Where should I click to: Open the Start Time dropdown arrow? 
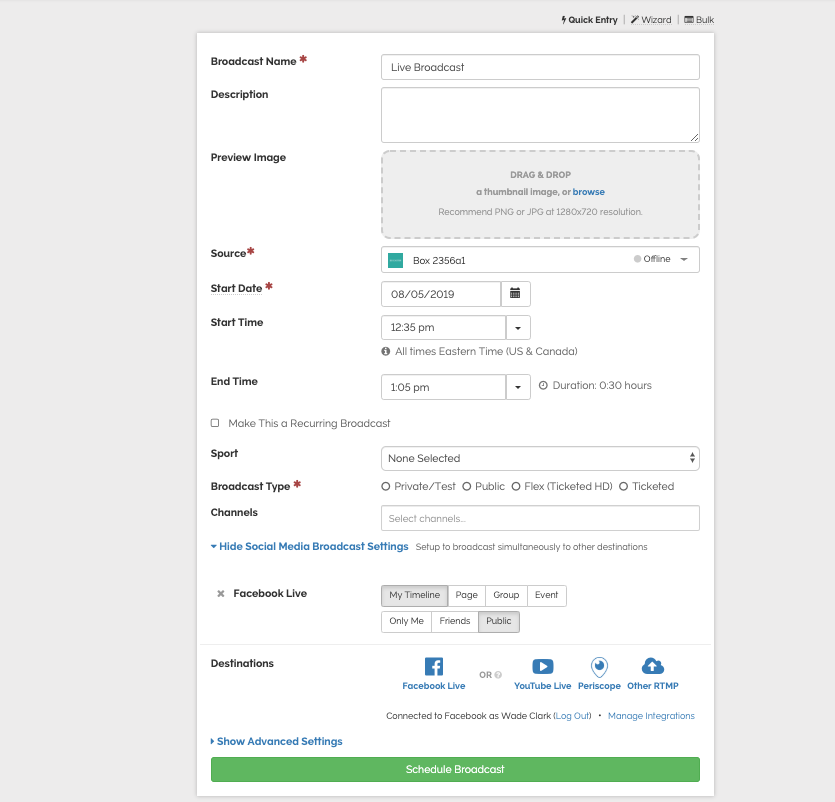[x=518, y=328]
